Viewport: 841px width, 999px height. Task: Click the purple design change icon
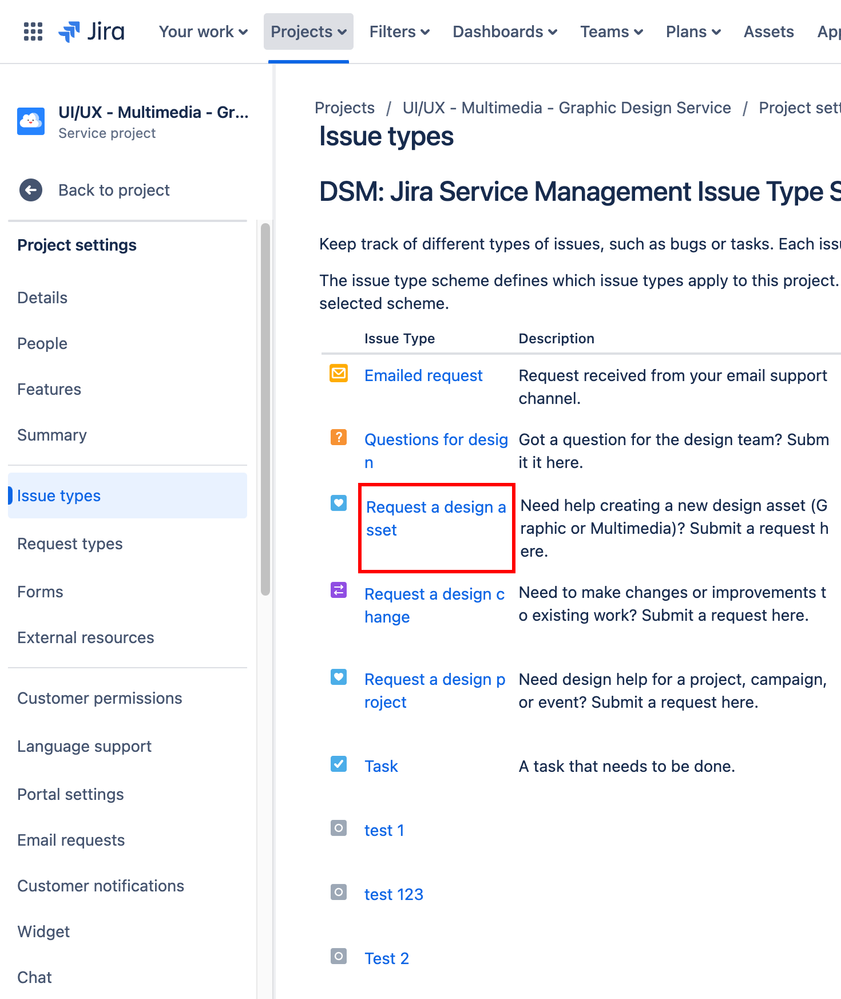pos(338,591)
